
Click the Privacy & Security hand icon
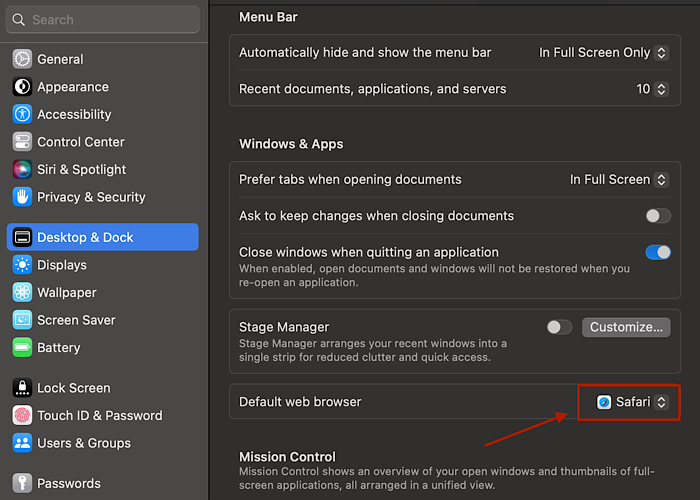(22, 197)
